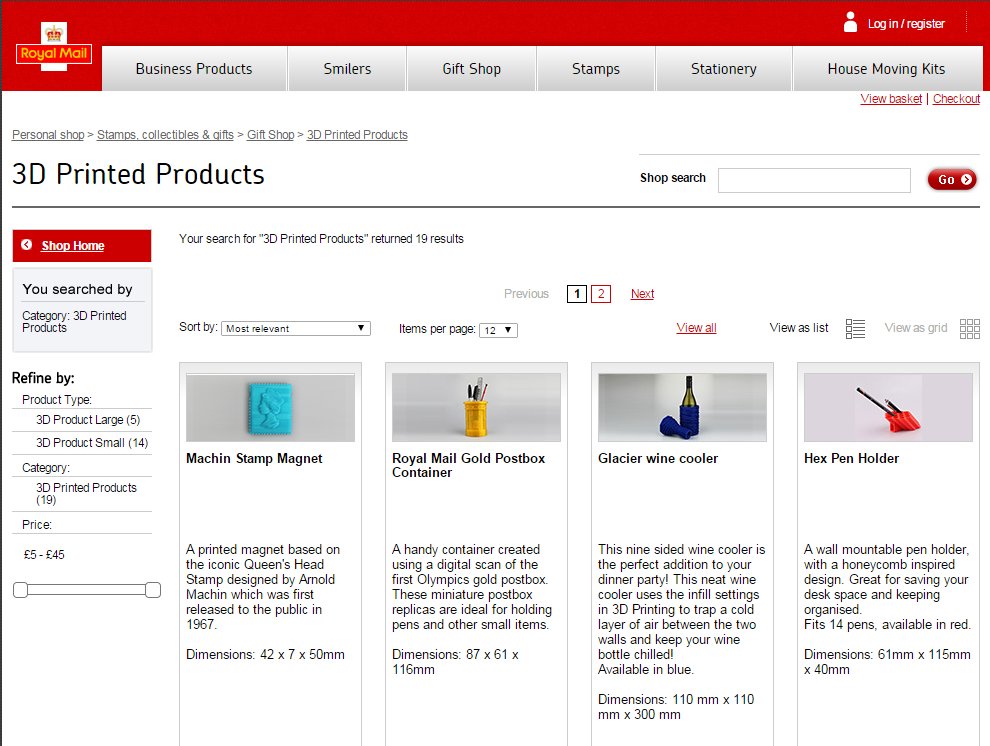Switch to list view icon
Screen dimensions: 990x746
(855, 328)
